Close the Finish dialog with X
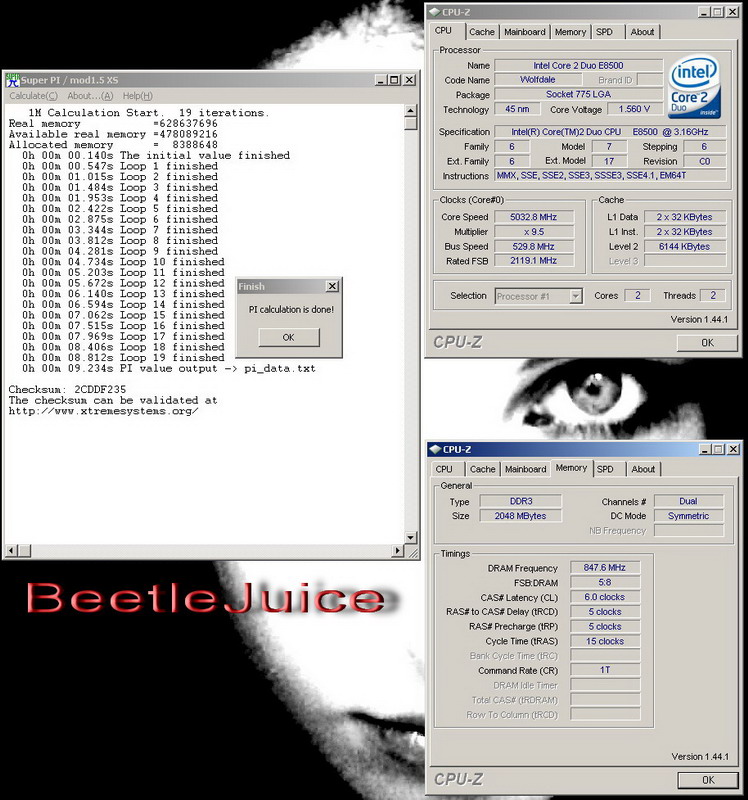 (x=332, y=286)
